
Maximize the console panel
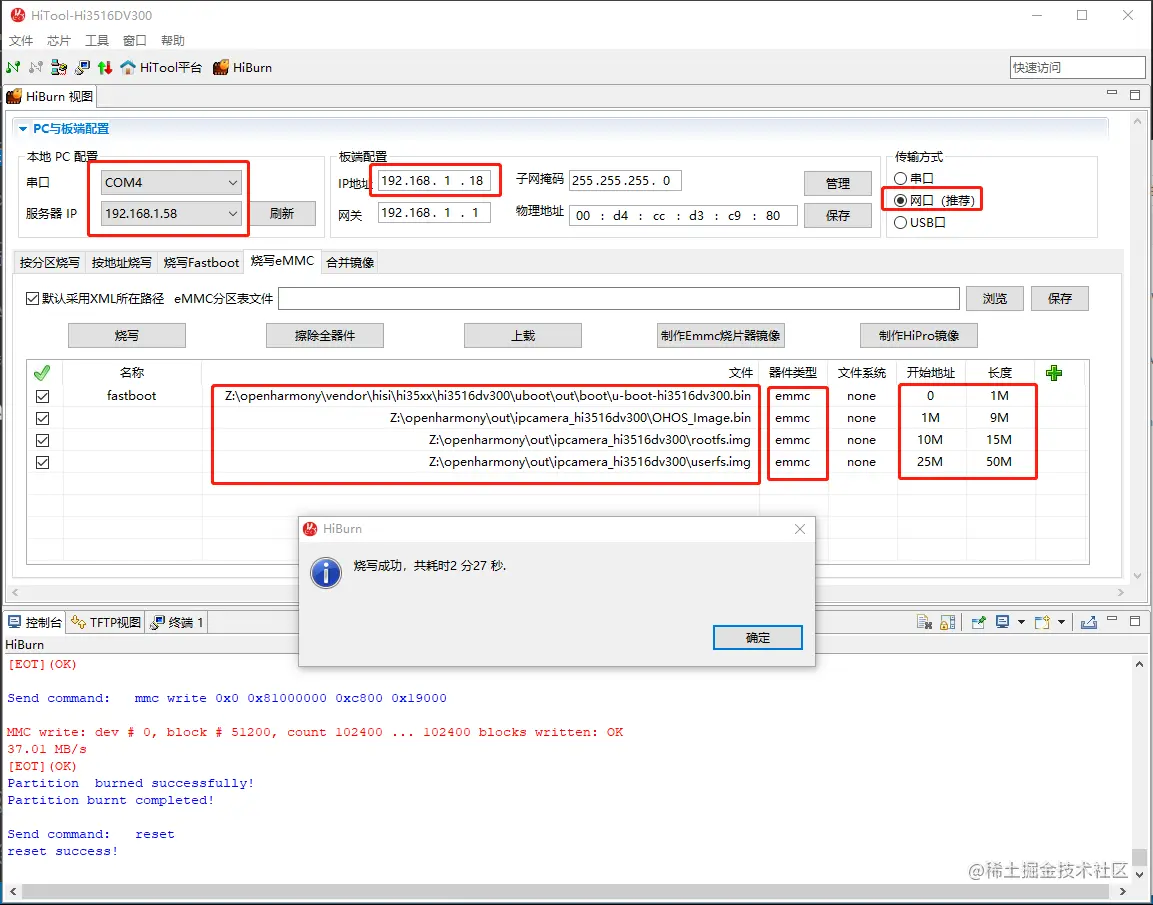click(1135, 621)
